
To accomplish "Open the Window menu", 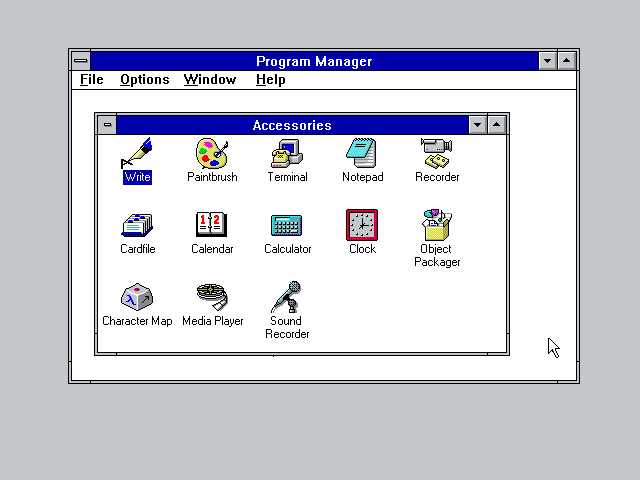I will pyautogui.click(x=210, y=80).
